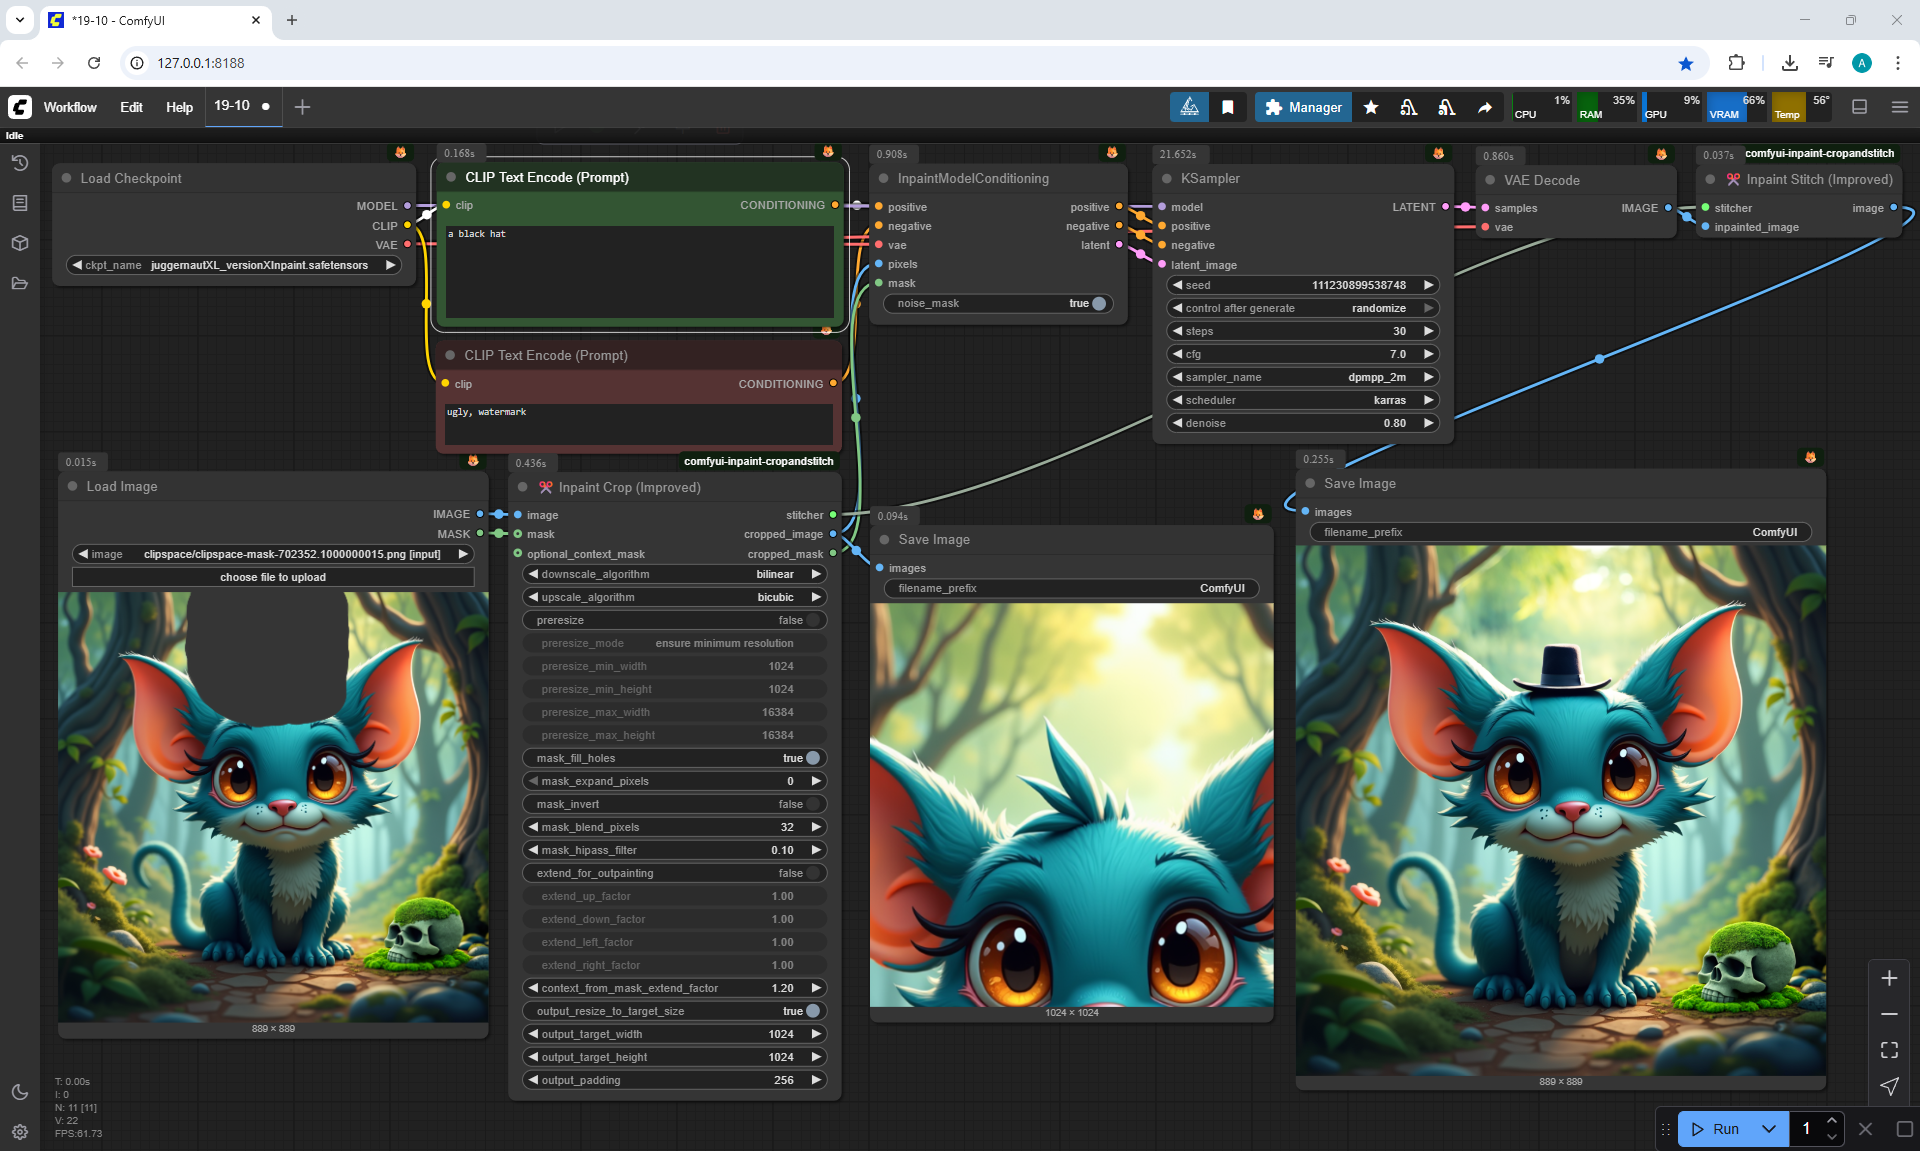Viewport: 1920px width, 1151px height.
Task: Open the ckpt_name checkpoint selector
Action: pyautogui.click(x=234, y=265)
